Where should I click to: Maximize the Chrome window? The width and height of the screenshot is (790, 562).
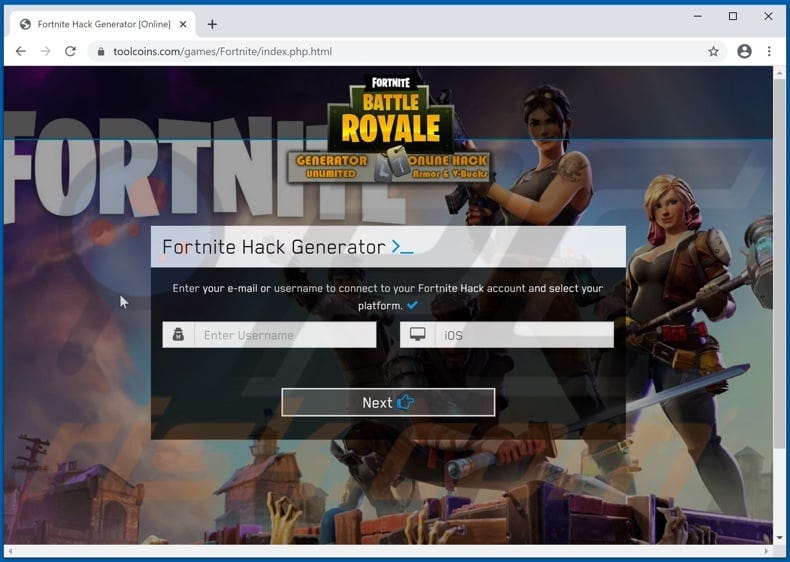[733, 16]
